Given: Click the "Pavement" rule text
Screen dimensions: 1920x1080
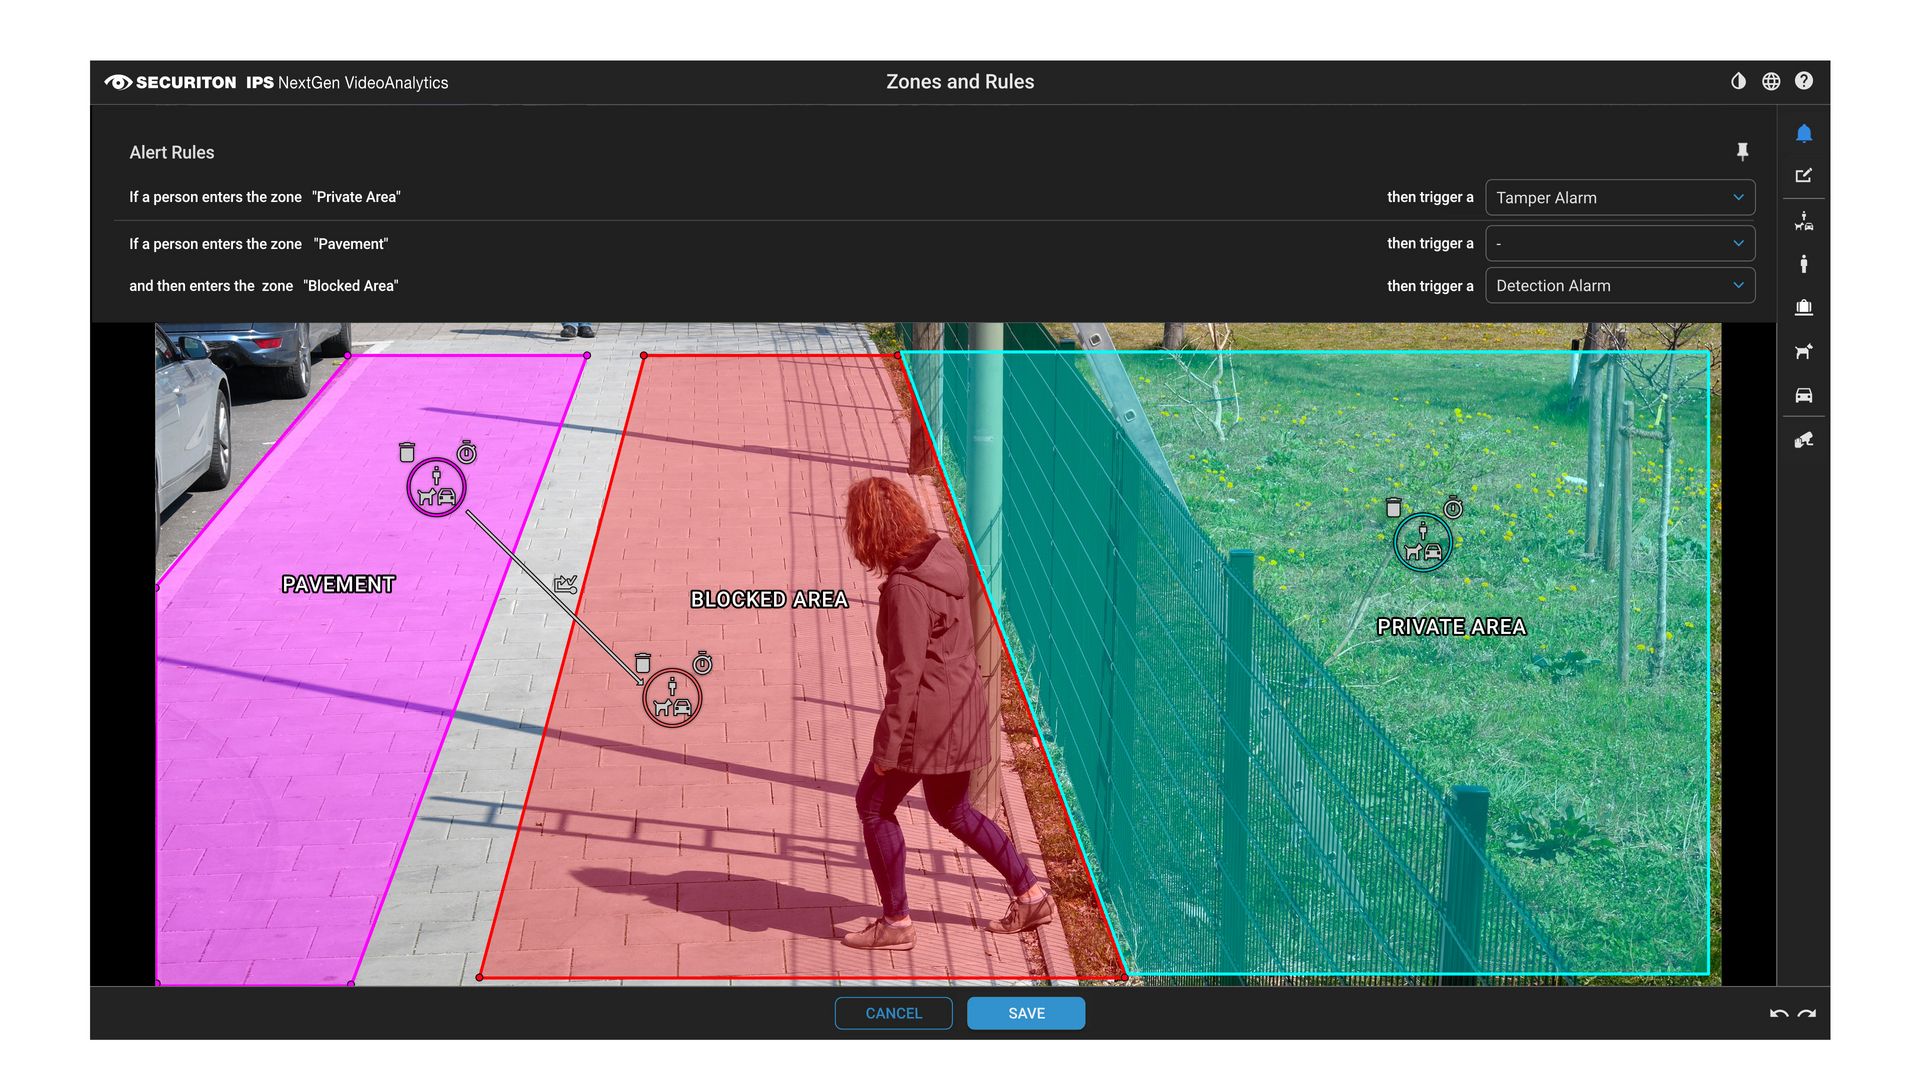Looking at the screenshot, I should (x=351, y=244).
